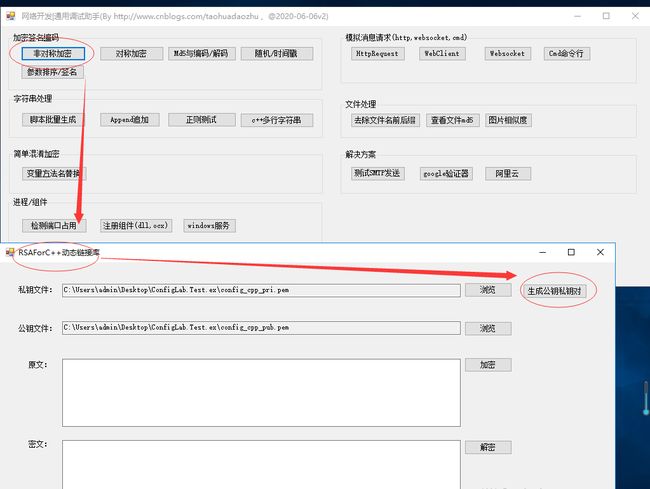Click 生成公钥私钥对 to generate key pair

(555, 291)
